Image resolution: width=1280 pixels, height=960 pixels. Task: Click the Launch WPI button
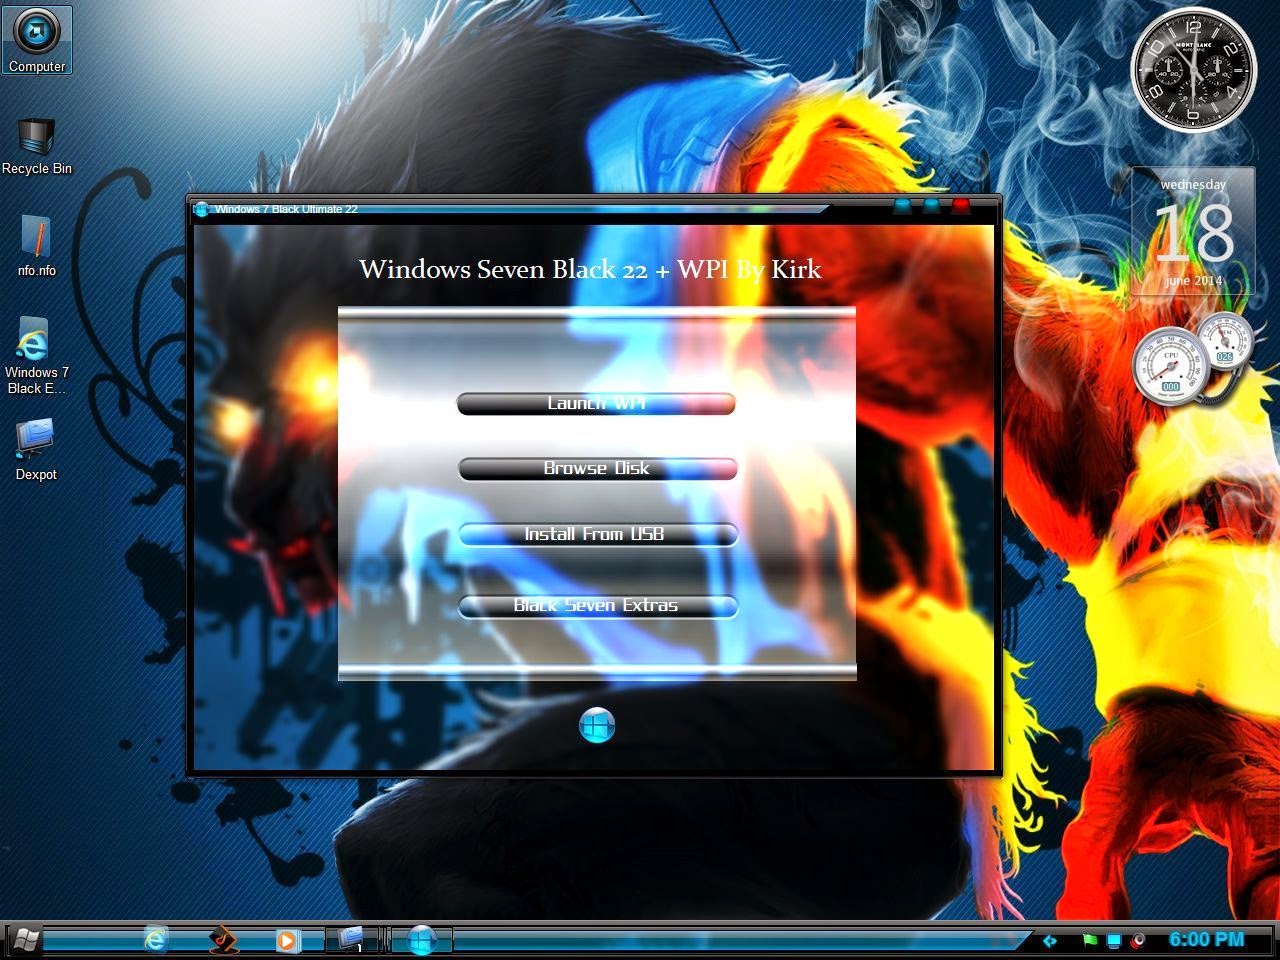click(x=596, y=403)
